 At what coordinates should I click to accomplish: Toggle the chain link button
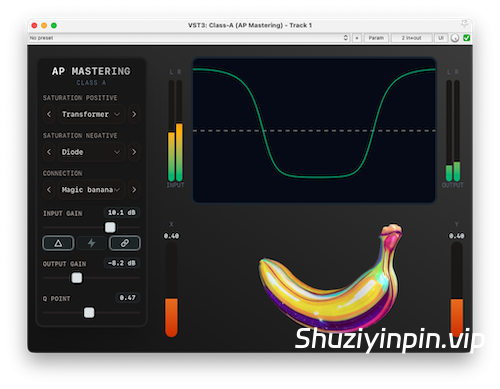pos(125,243)
